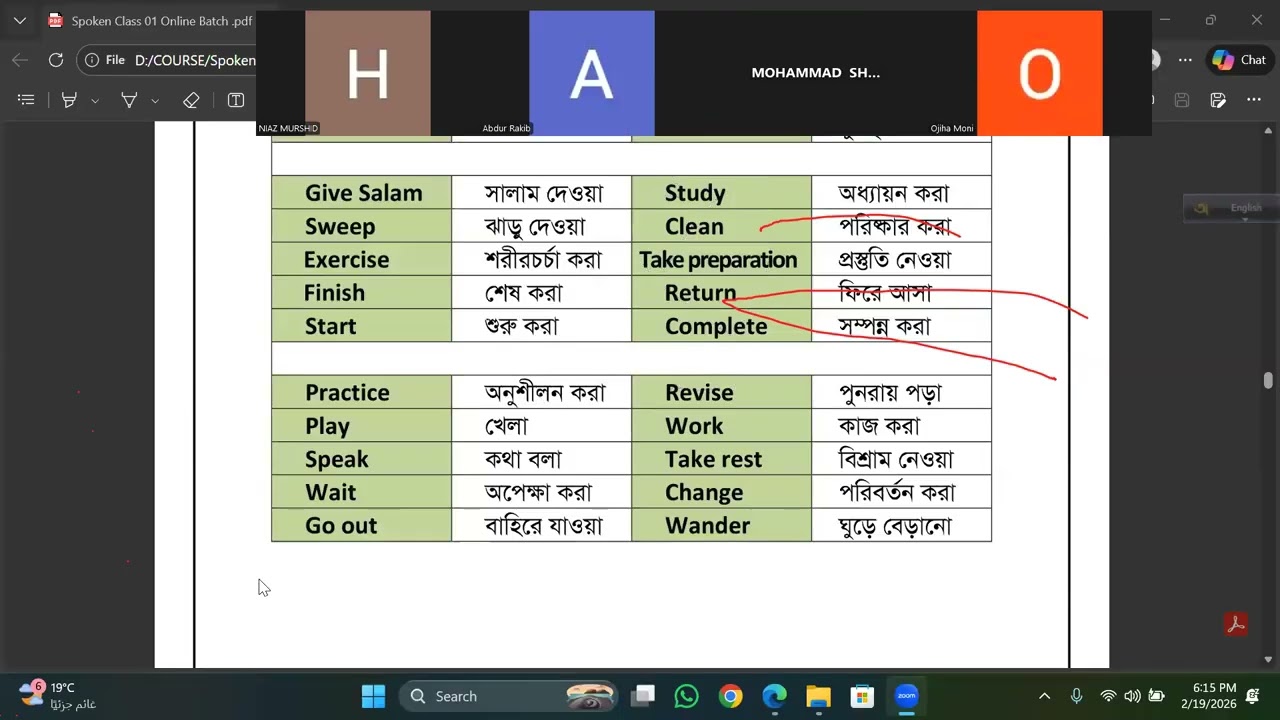Go back to previous page
Image resolution: width=1280 pixels, height=720 pixels.
(20, 60)
